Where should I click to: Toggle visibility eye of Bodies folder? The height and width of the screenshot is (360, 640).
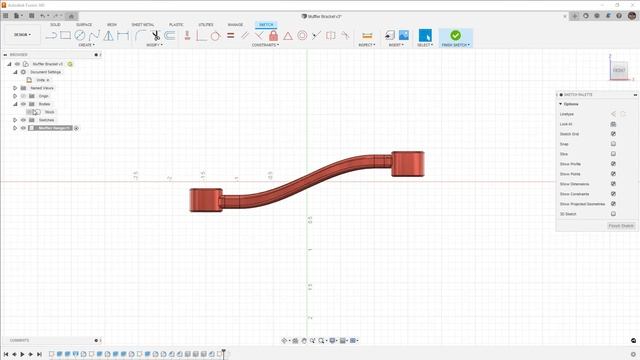tap(23, 104)
